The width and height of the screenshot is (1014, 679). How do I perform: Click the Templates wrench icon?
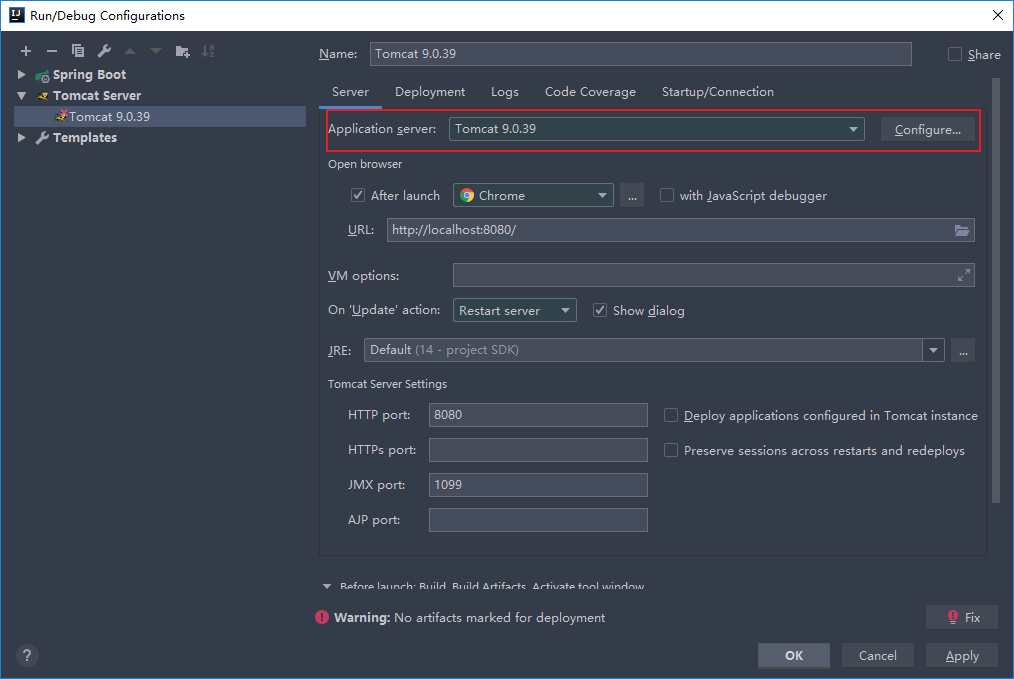pos(42,138)
